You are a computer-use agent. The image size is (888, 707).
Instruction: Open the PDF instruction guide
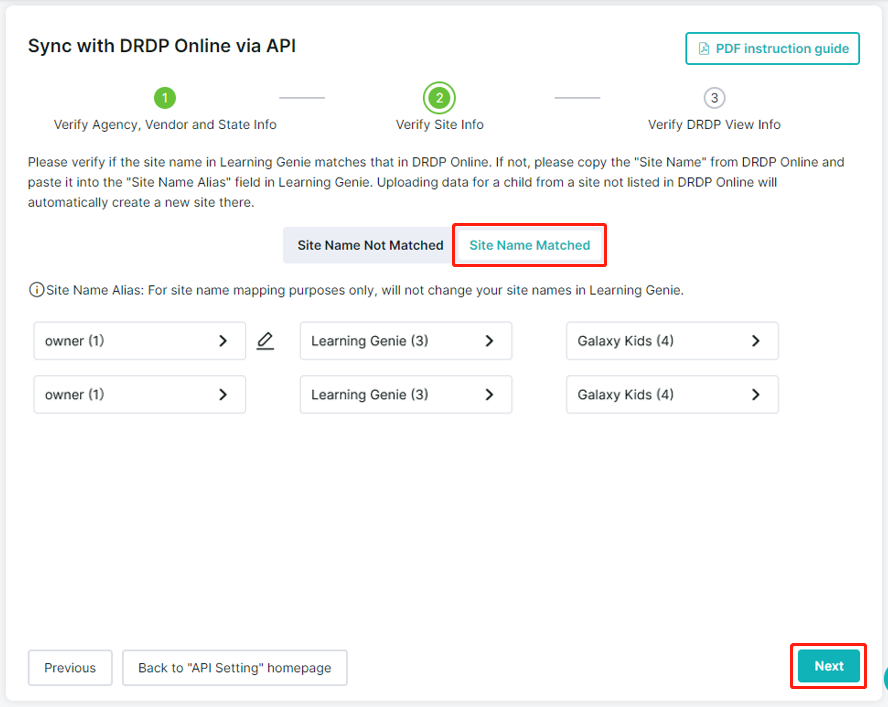tap(772, 48)
